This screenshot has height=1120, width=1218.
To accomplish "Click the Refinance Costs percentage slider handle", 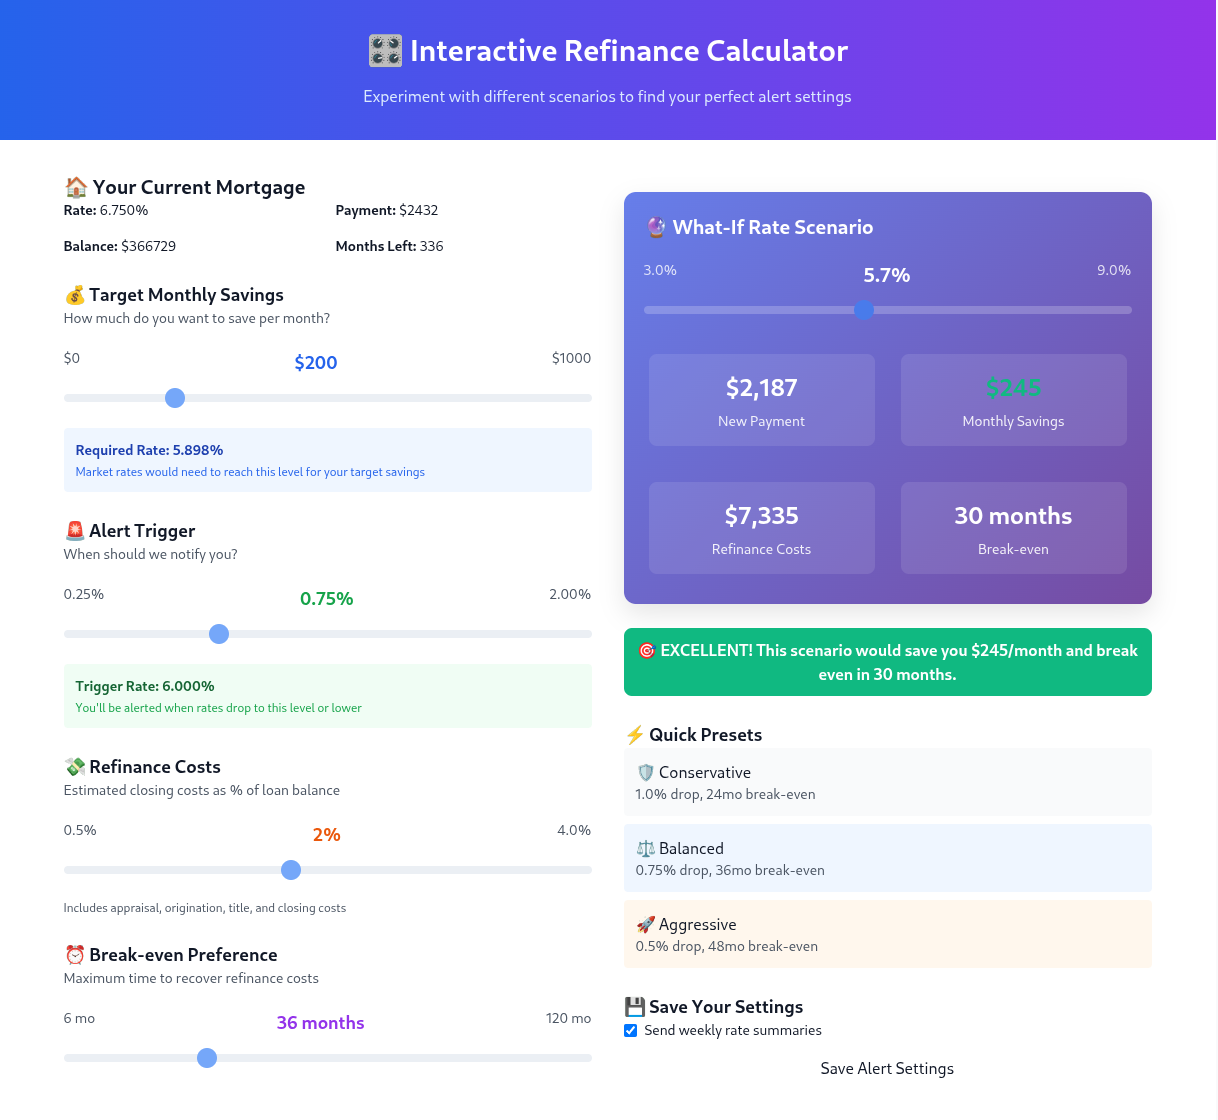I will (x=291, y=870).
